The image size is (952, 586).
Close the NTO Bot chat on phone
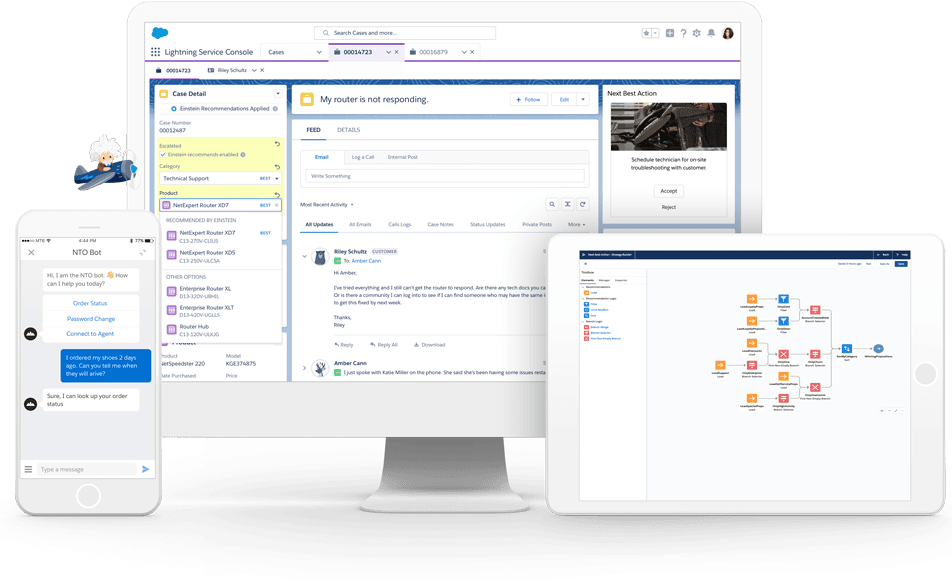tap(32, 252)
